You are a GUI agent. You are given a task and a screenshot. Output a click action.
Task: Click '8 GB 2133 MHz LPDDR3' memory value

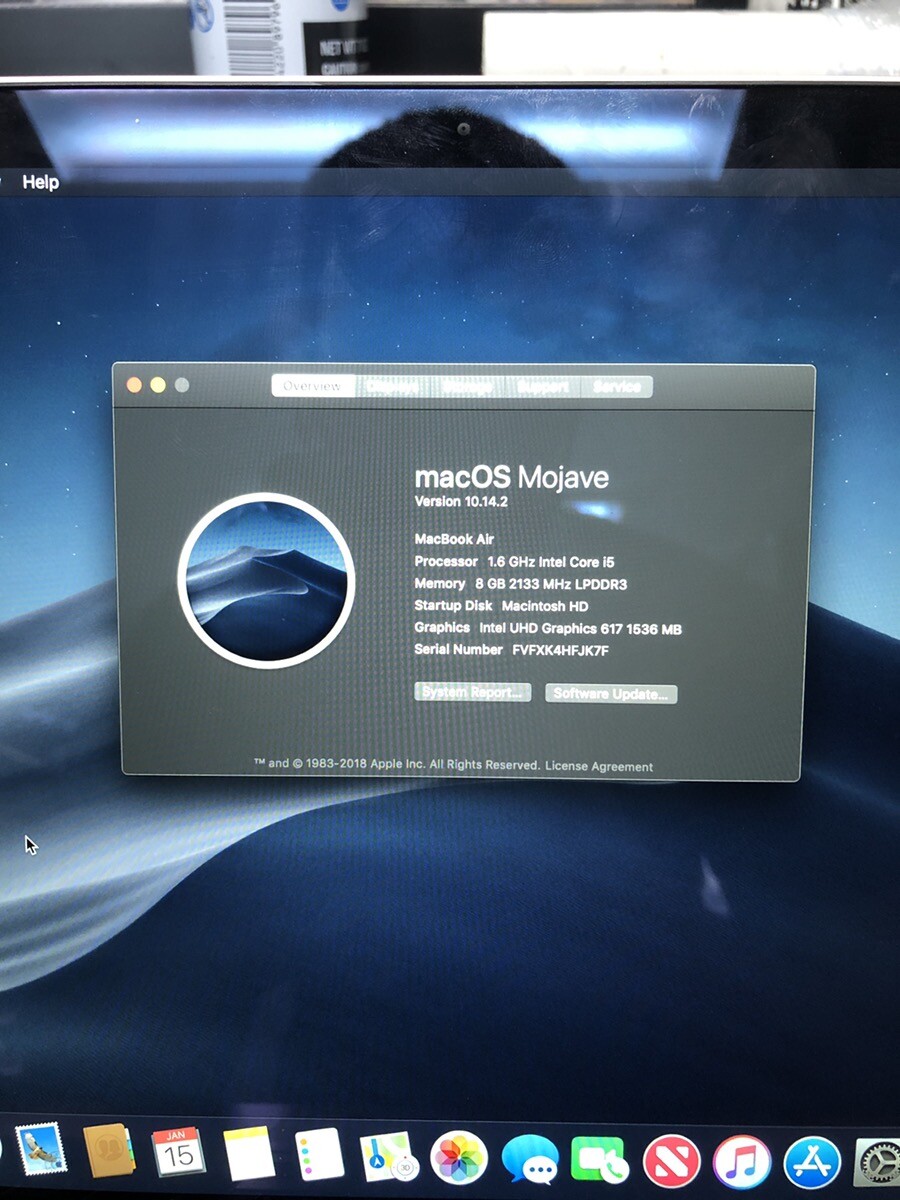[x=551, y=584]
